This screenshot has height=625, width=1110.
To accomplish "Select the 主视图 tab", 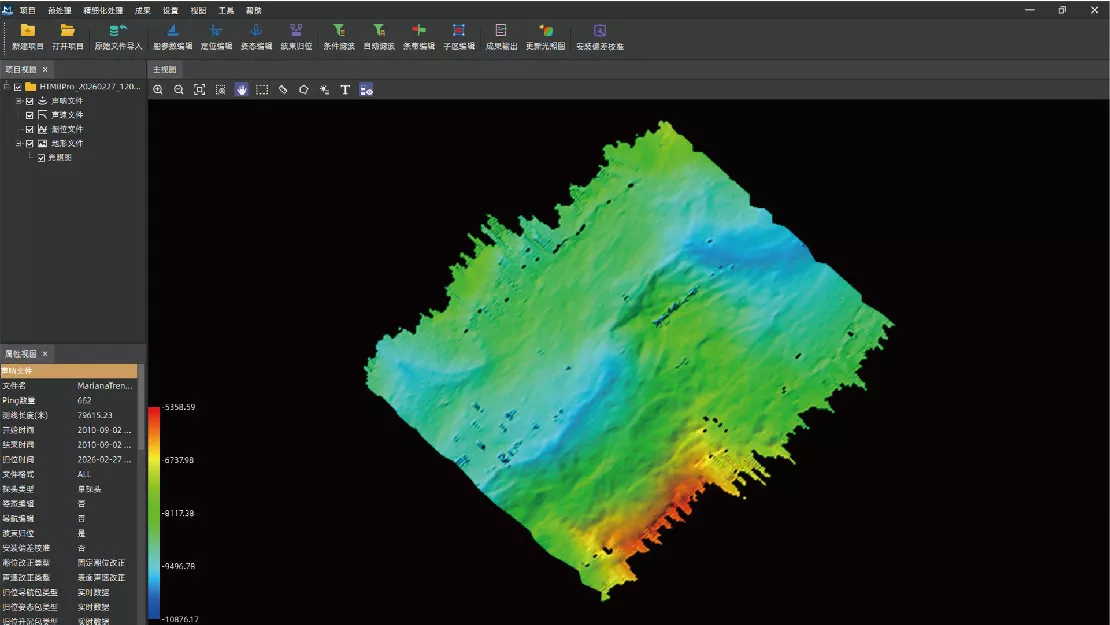I will coord(164,69).
